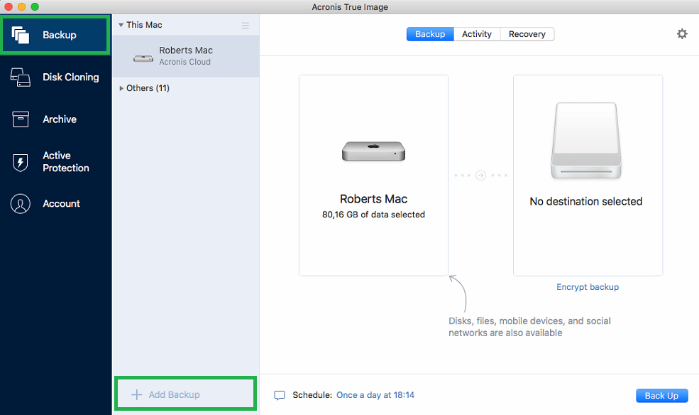Viewport: 699px width, 415px height.
Task: Switch to the Recovery tab
Action: coord(527,34)
